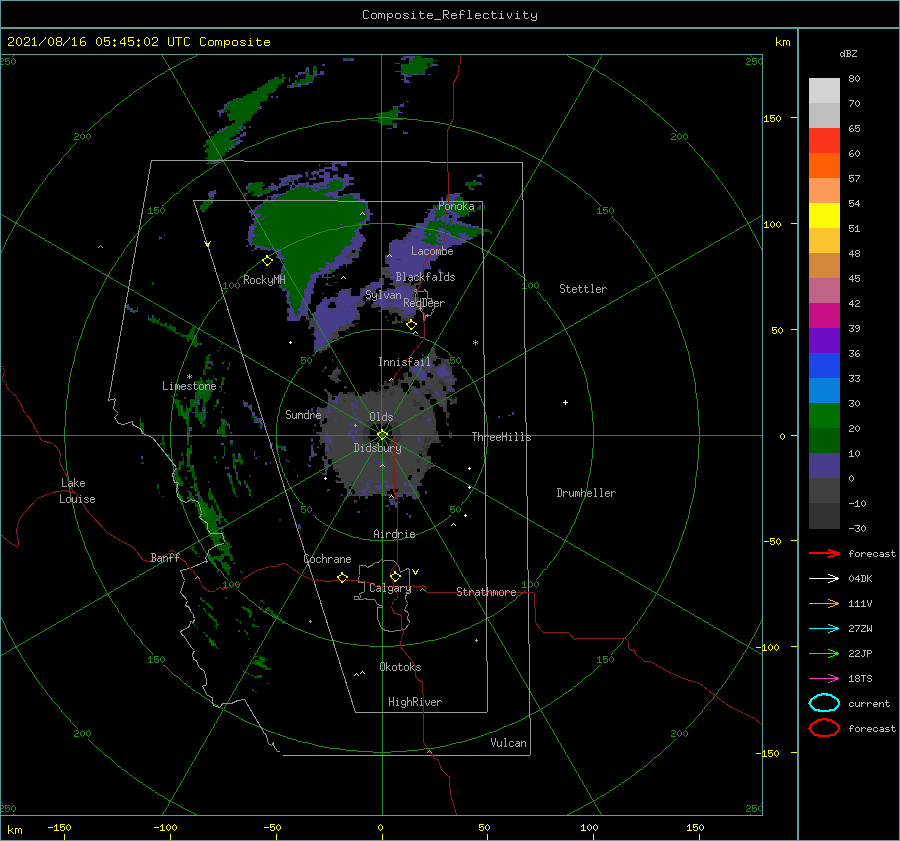This screenshot has height=841, width=900.
Task: Select blue 36–33 dBZ swatch
Action: click(x=824, y=365)
